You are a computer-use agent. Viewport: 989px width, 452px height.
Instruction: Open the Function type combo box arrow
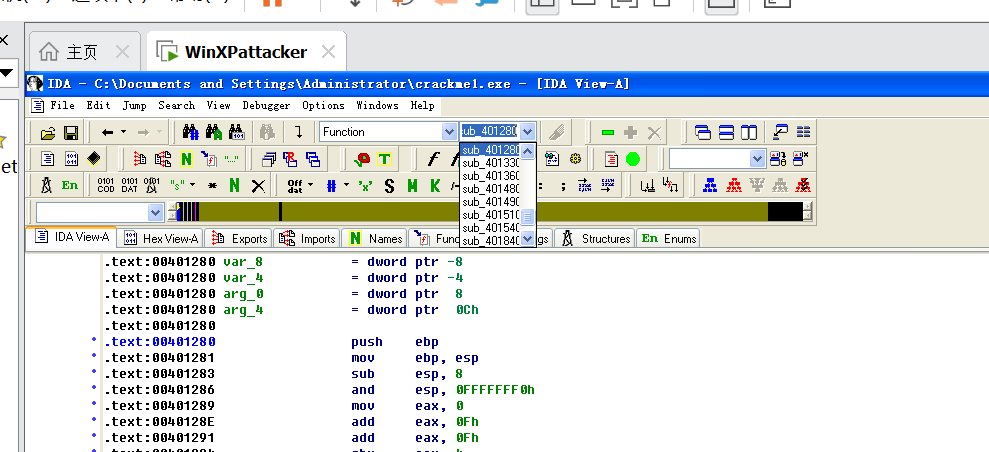449,132
